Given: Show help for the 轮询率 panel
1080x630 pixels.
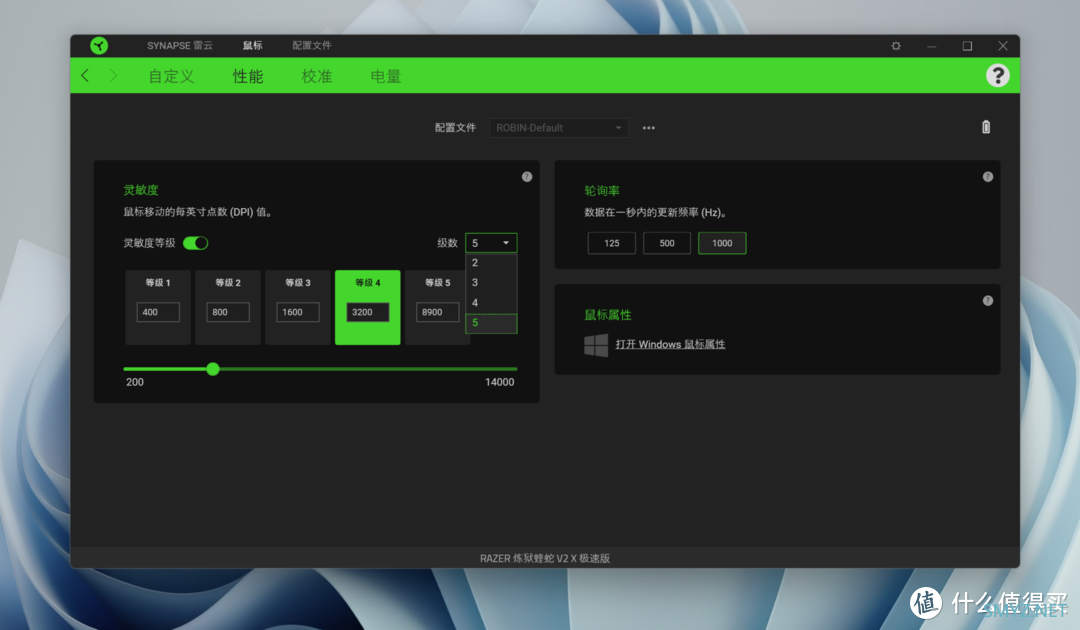Looking at the screenshot, I should 988,177.
